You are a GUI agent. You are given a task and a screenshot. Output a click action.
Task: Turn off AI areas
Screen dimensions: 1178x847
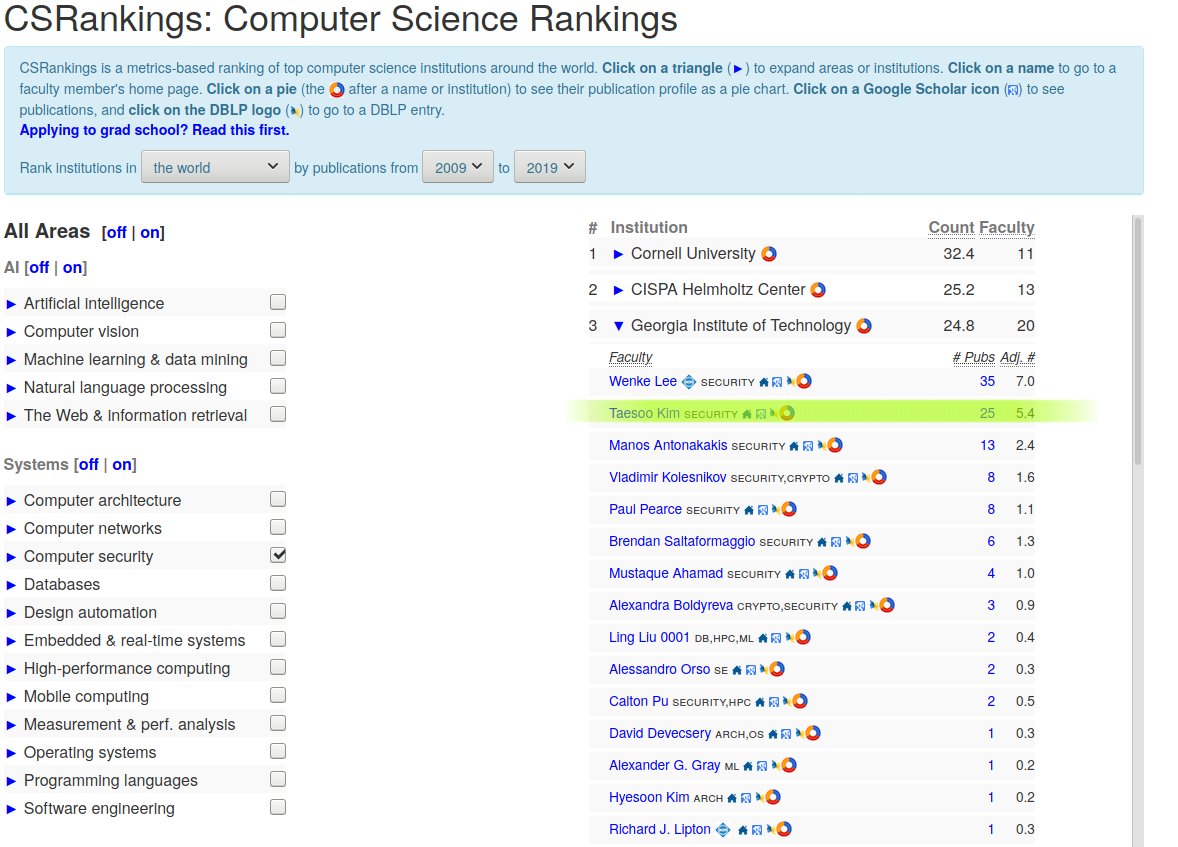tap(39, 268)
